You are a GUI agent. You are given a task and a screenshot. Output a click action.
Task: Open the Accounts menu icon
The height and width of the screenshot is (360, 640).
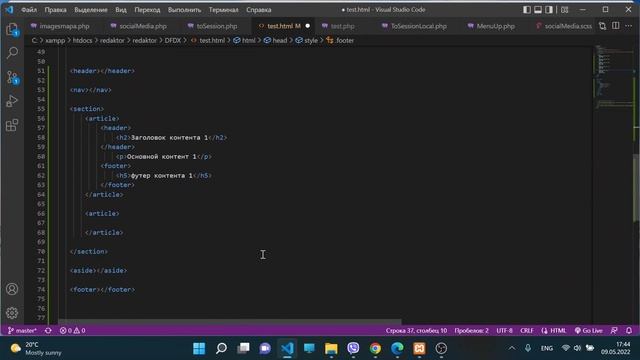[x=12, y=289]
